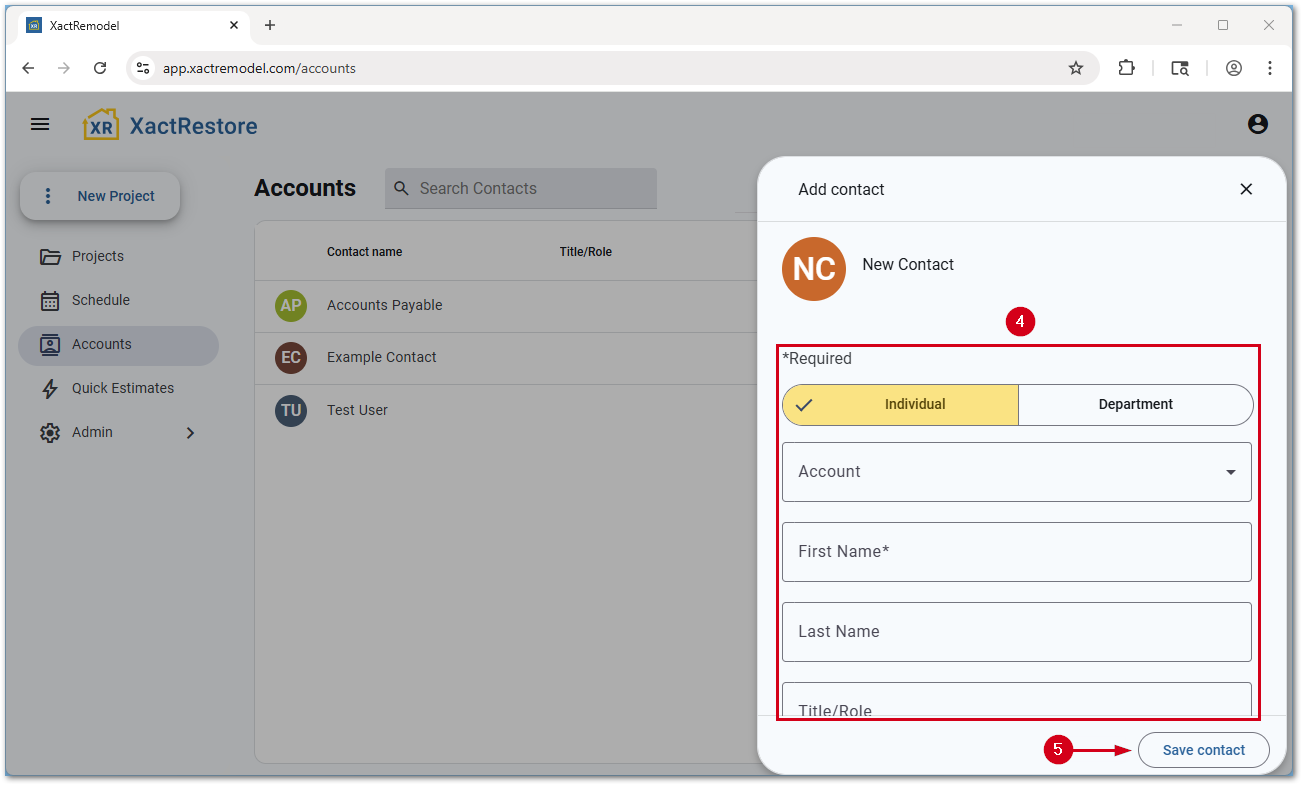Open the browser extensions menu
Screen dimensions: 1302x785
[x=1126, y=68]
